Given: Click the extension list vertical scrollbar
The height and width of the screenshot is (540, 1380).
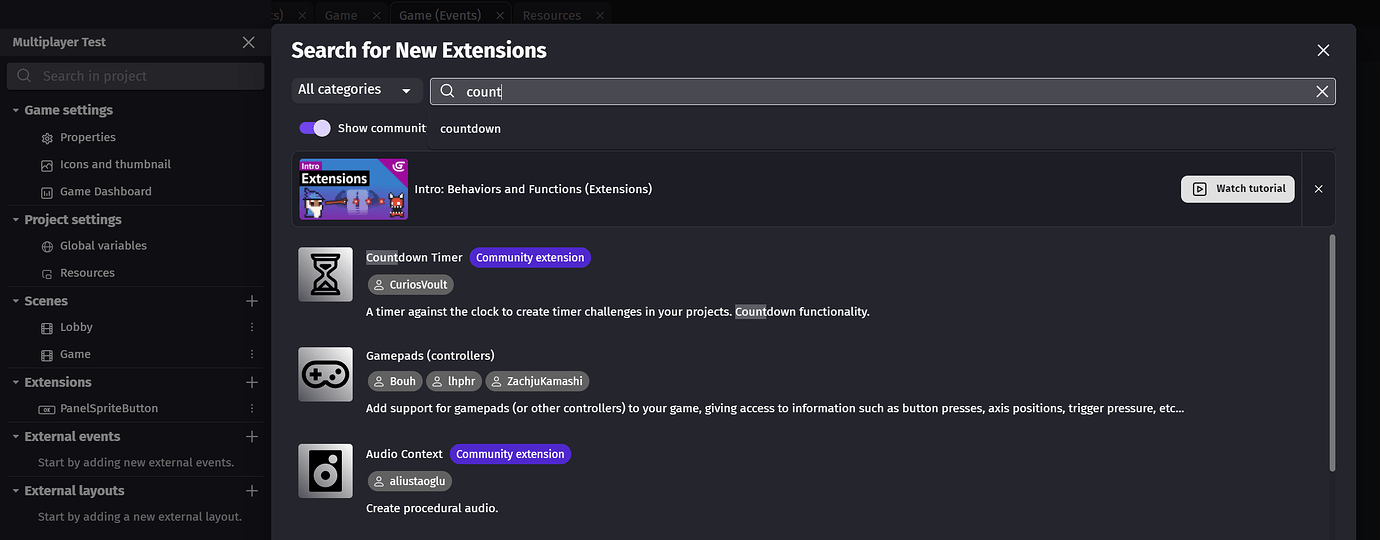Looking at the screenshot, I should (x=1331, y=352).
